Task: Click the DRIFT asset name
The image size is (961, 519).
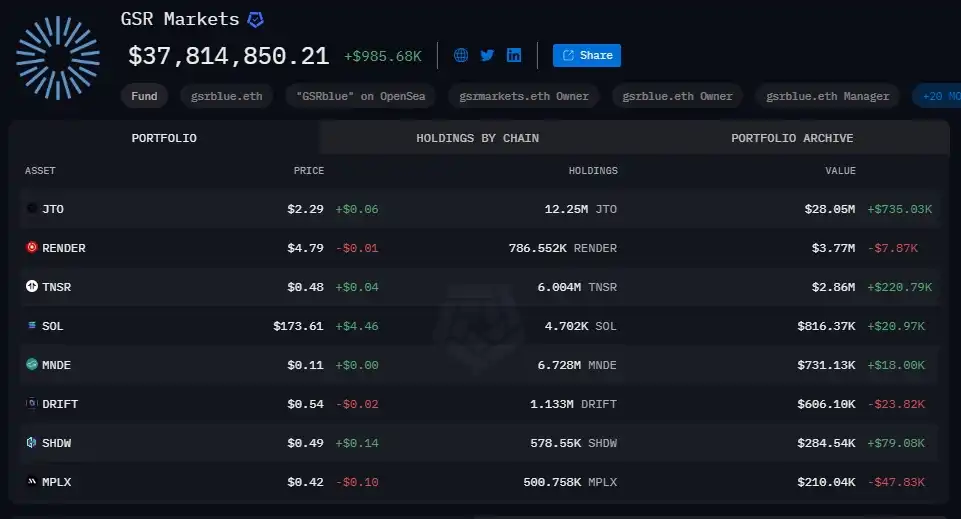Action: click(60, 404)
